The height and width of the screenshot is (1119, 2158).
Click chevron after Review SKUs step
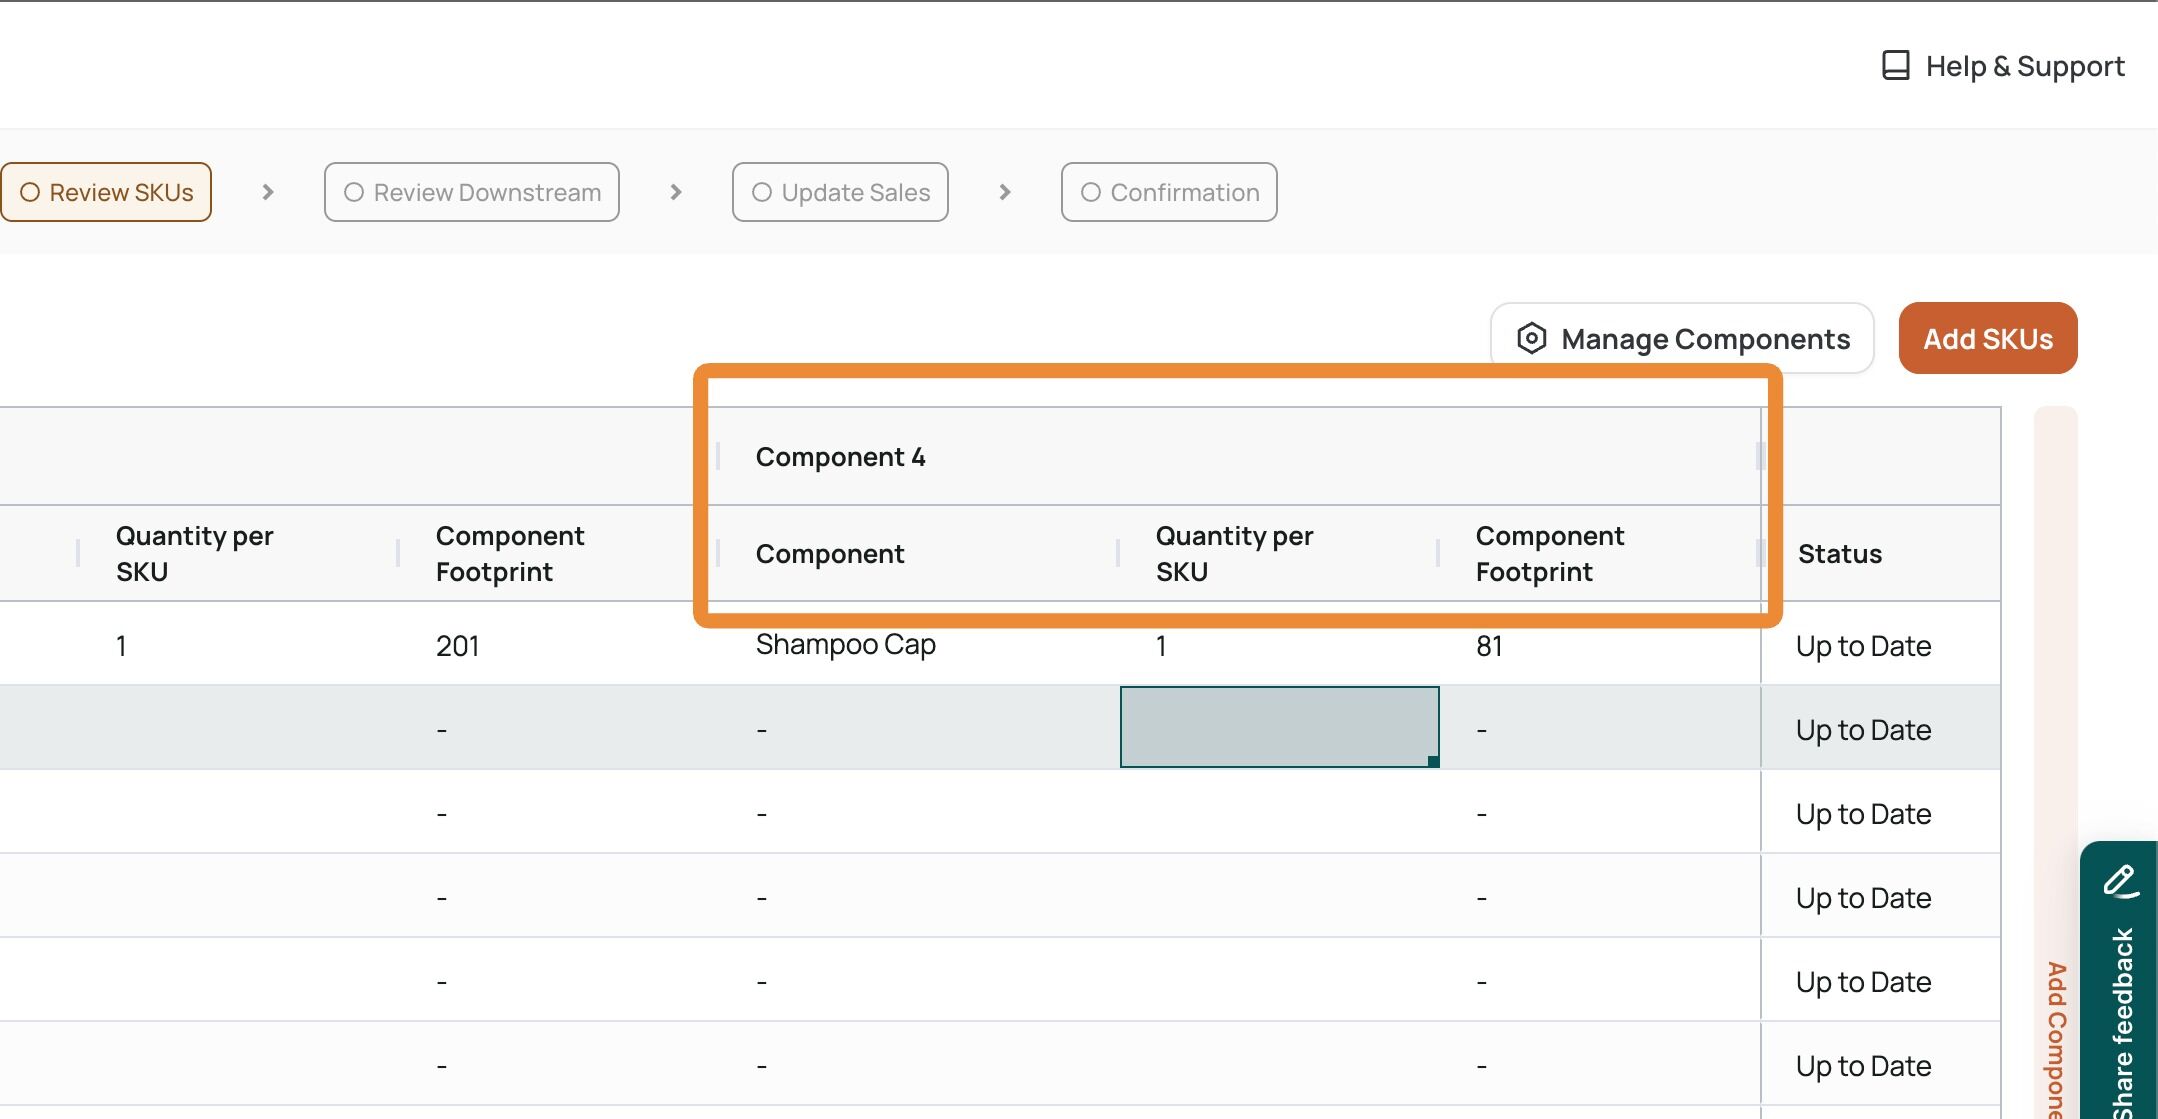tap(267, 192)
